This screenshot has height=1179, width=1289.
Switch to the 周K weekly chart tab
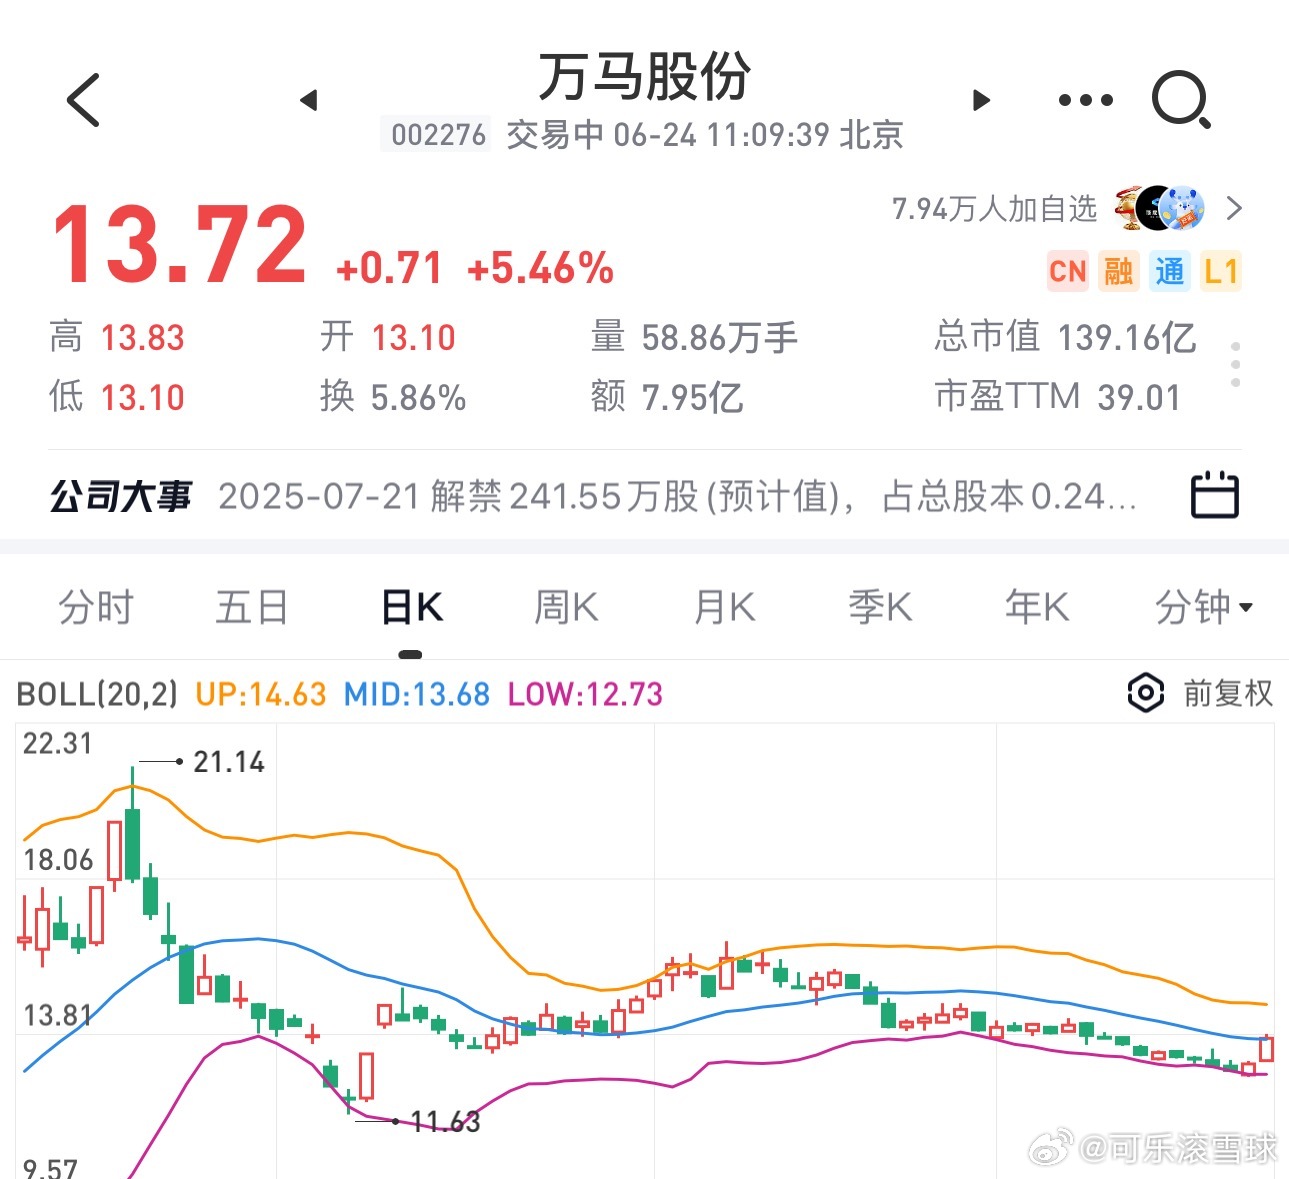click(x=566, y=607)
